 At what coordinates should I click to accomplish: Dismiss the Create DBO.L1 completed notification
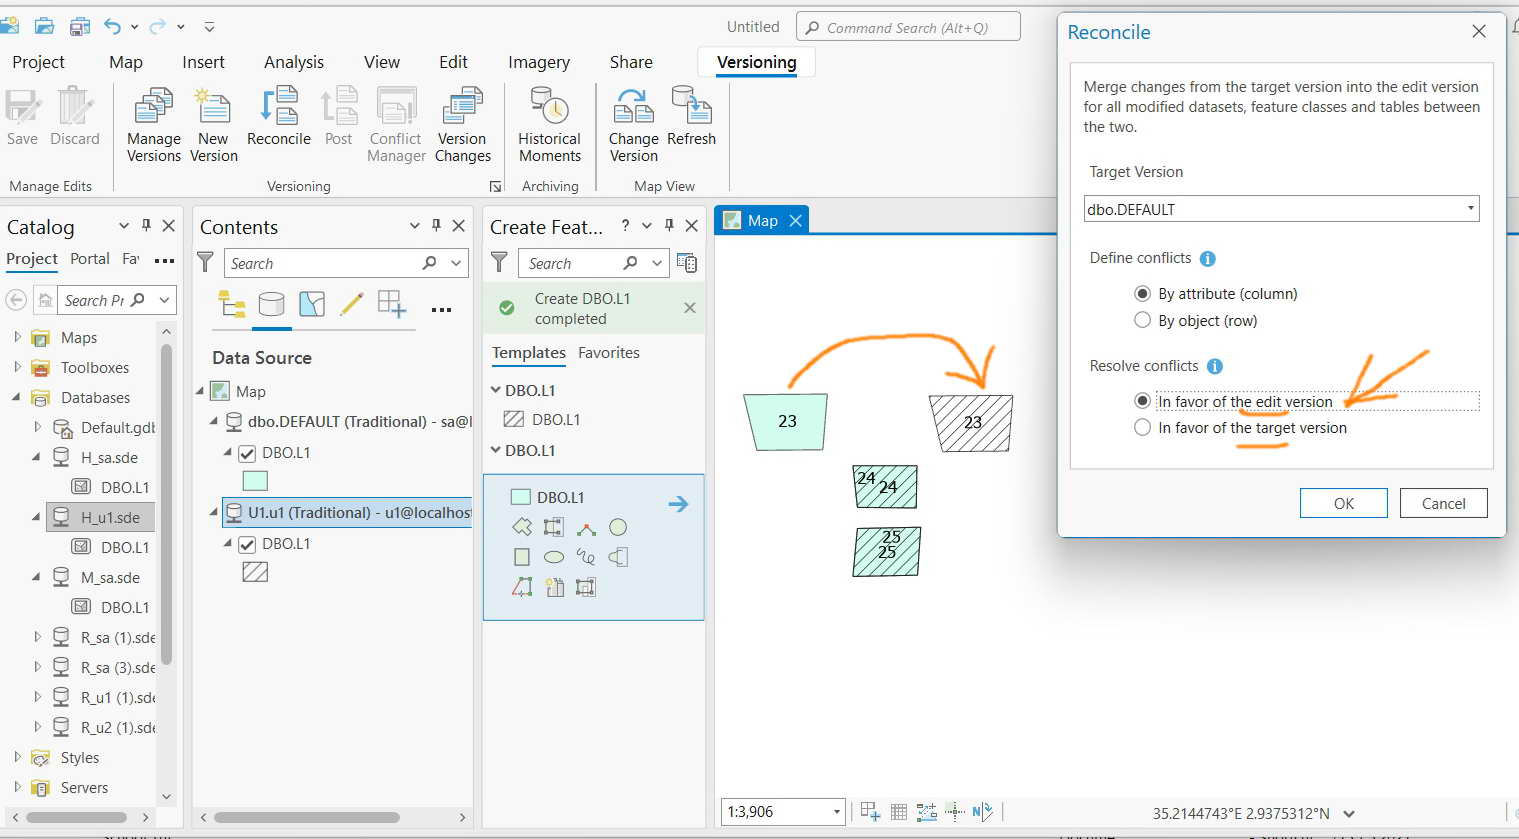coord(690,308)
